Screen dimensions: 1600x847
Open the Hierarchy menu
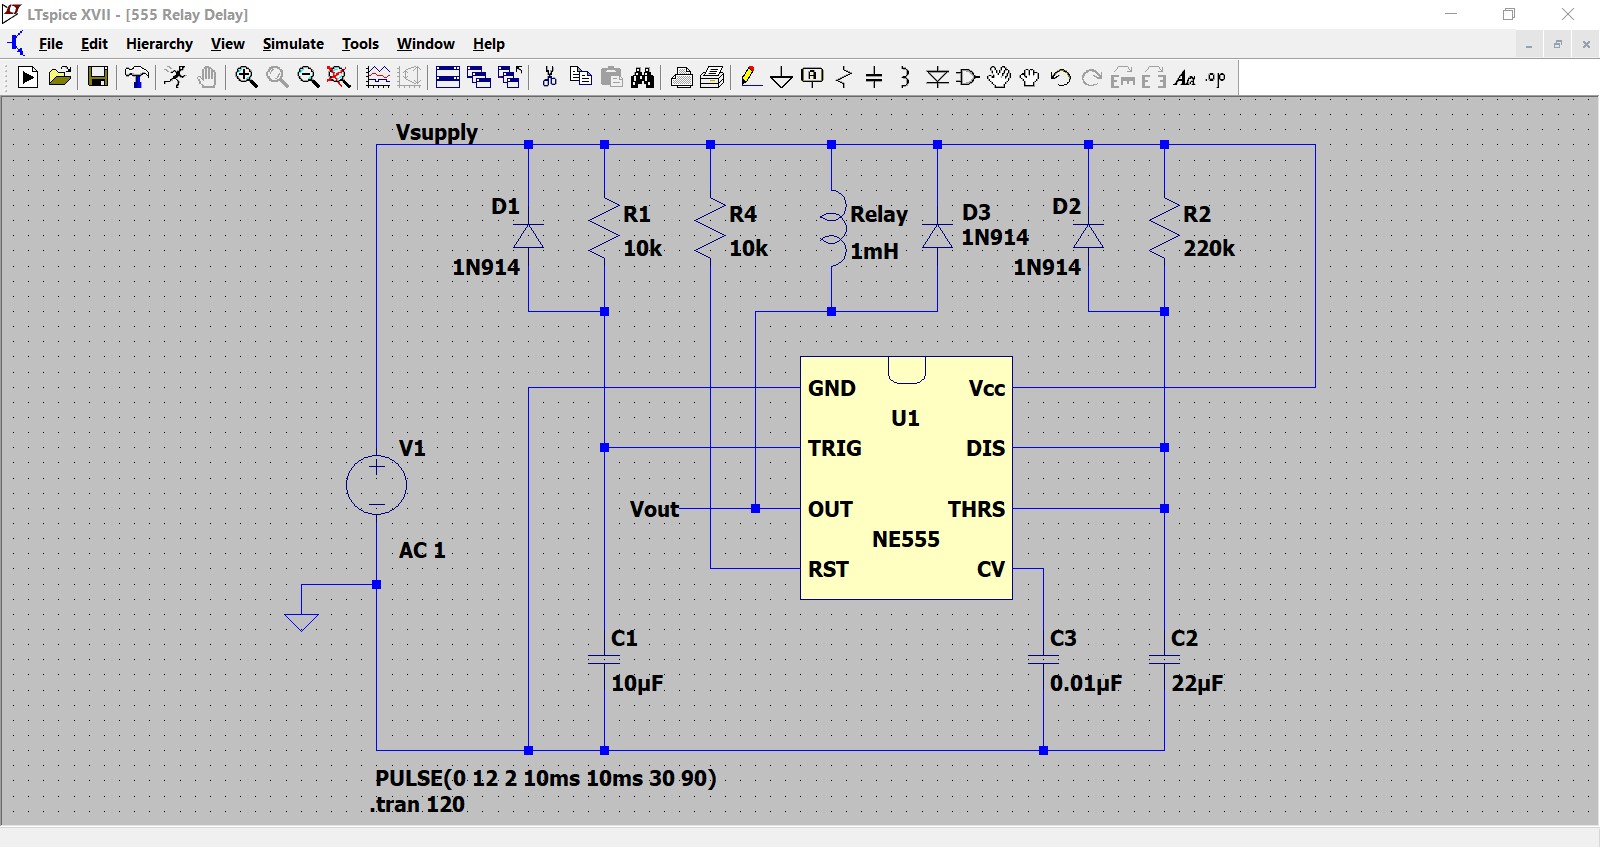pos(159,44)
